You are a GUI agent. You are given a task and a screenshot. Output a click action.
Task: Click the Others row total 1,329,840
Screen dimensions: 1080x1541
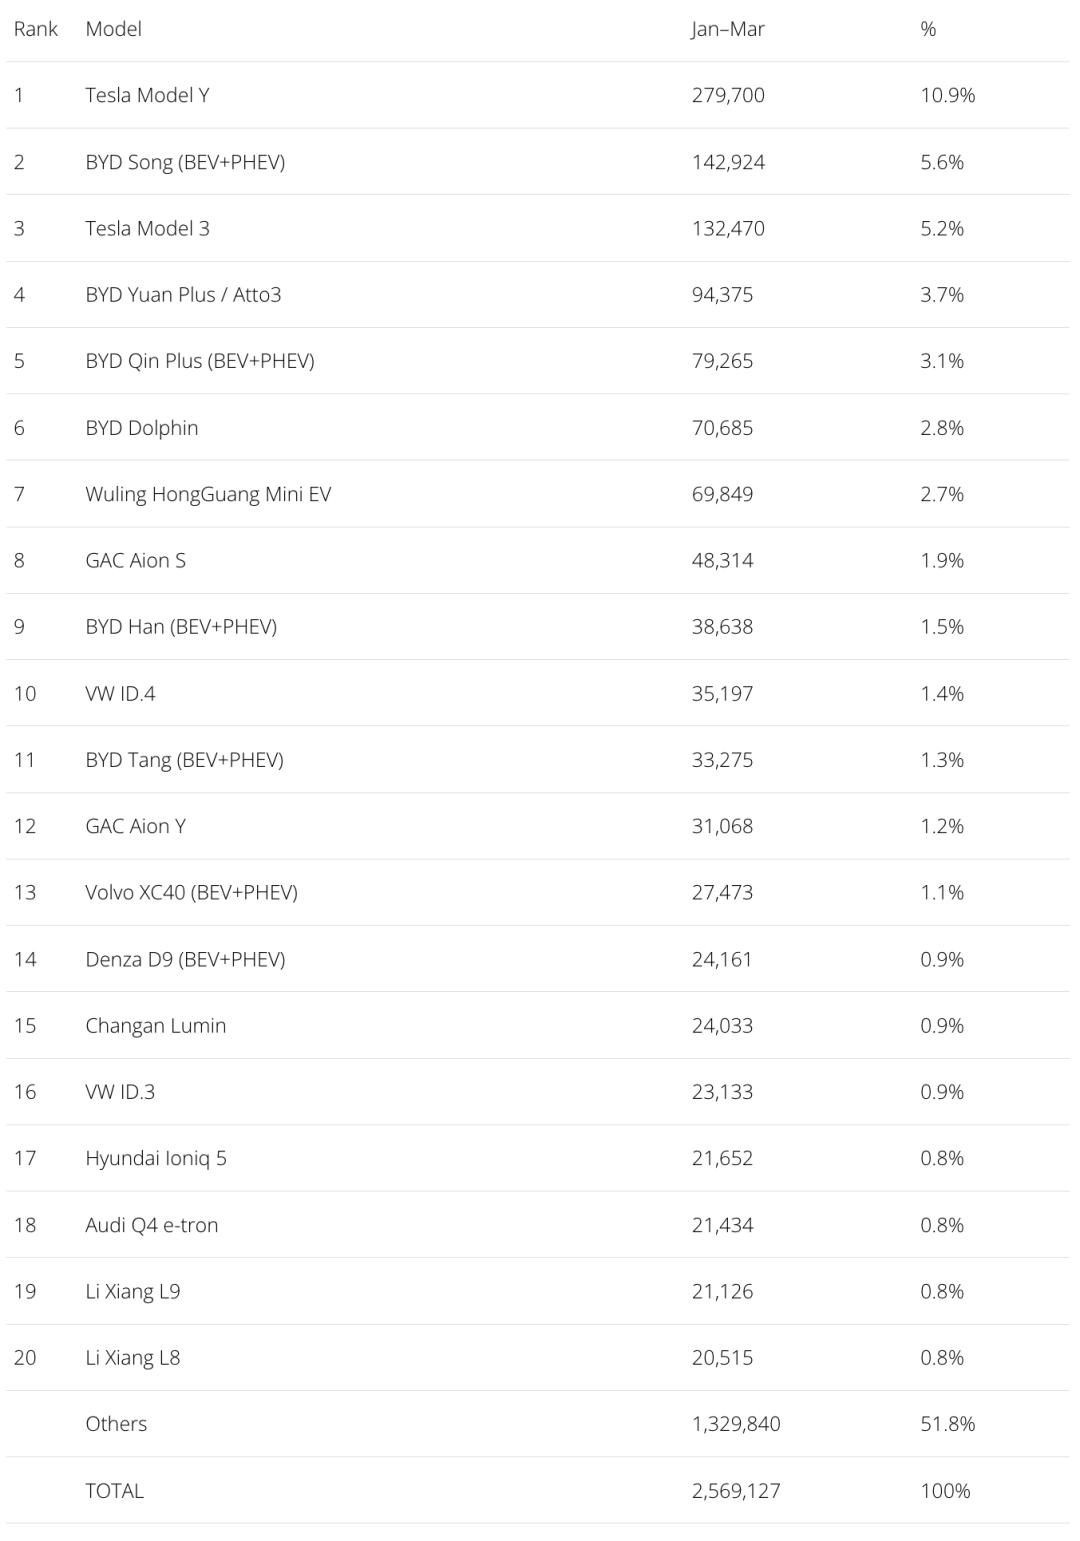pos(736,1424)
